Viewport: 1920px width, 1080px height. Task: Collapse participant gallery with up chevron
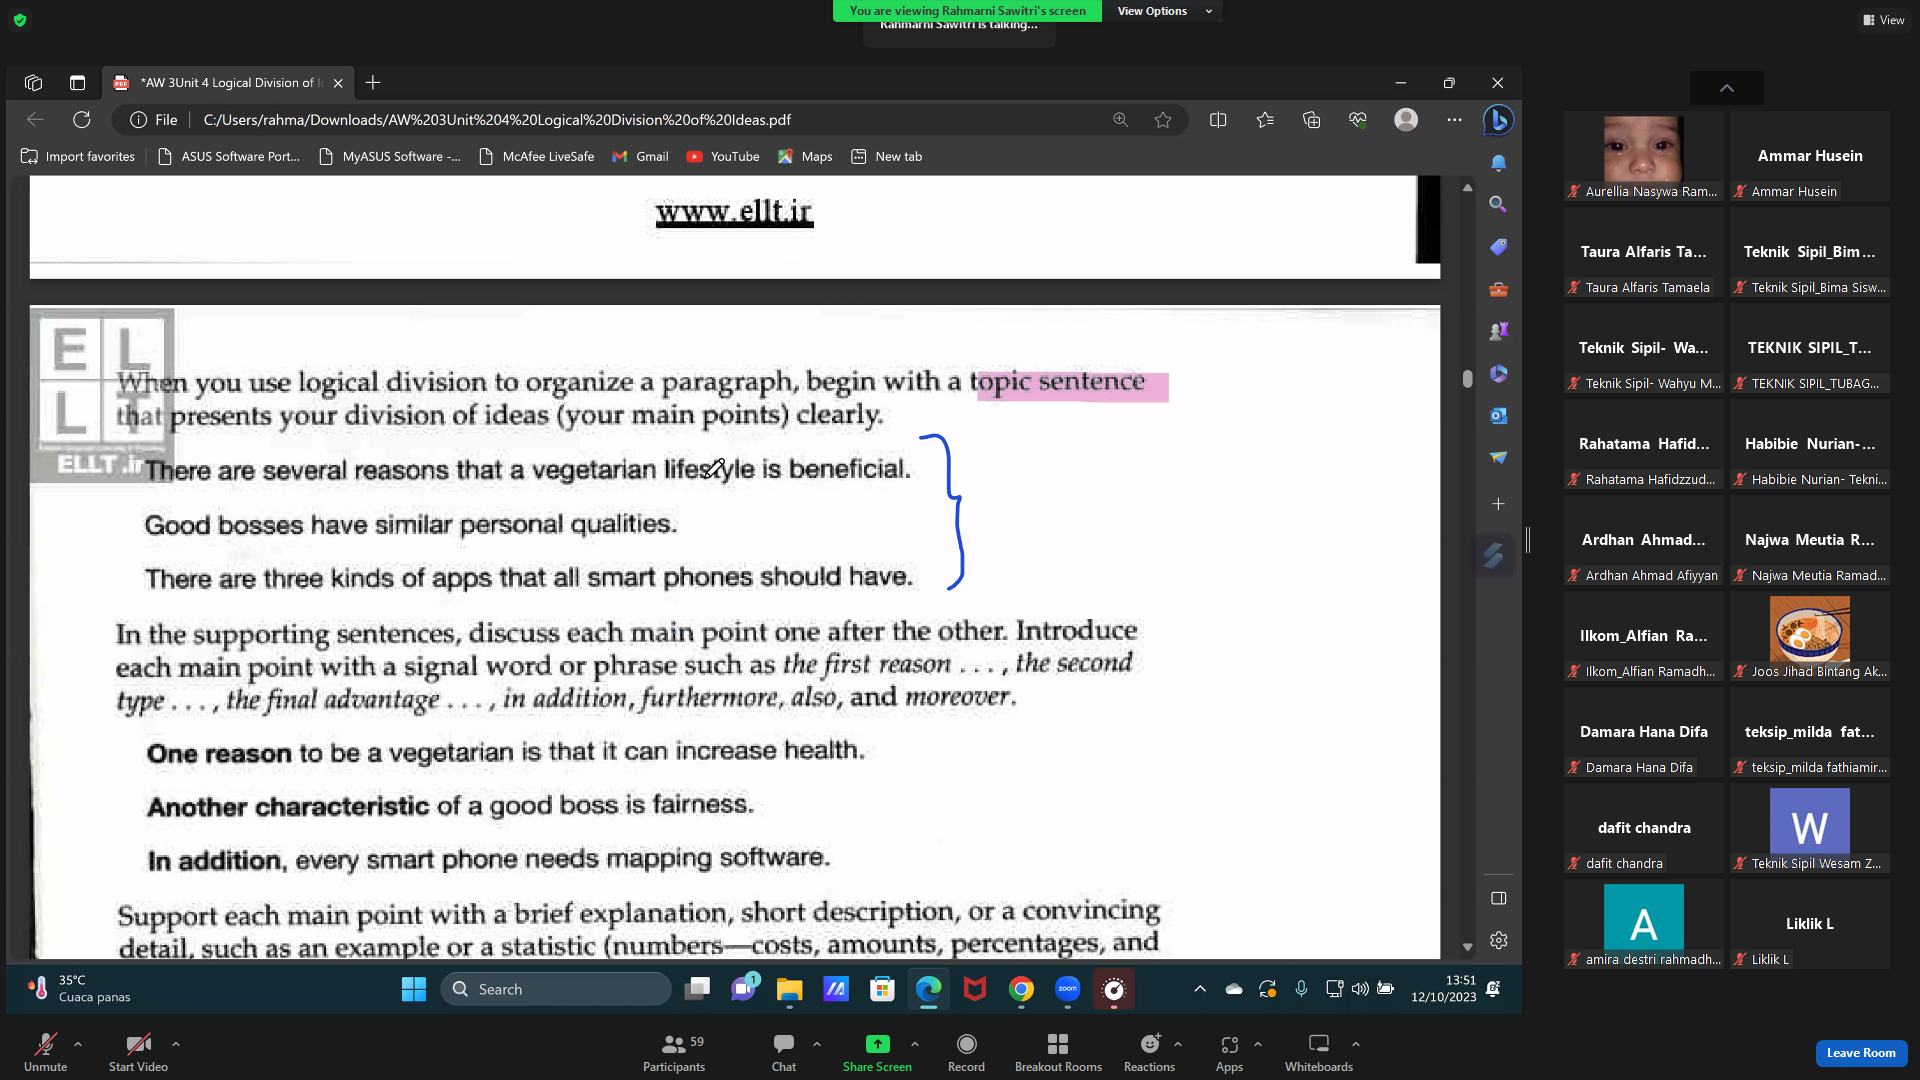[1727, 88]
